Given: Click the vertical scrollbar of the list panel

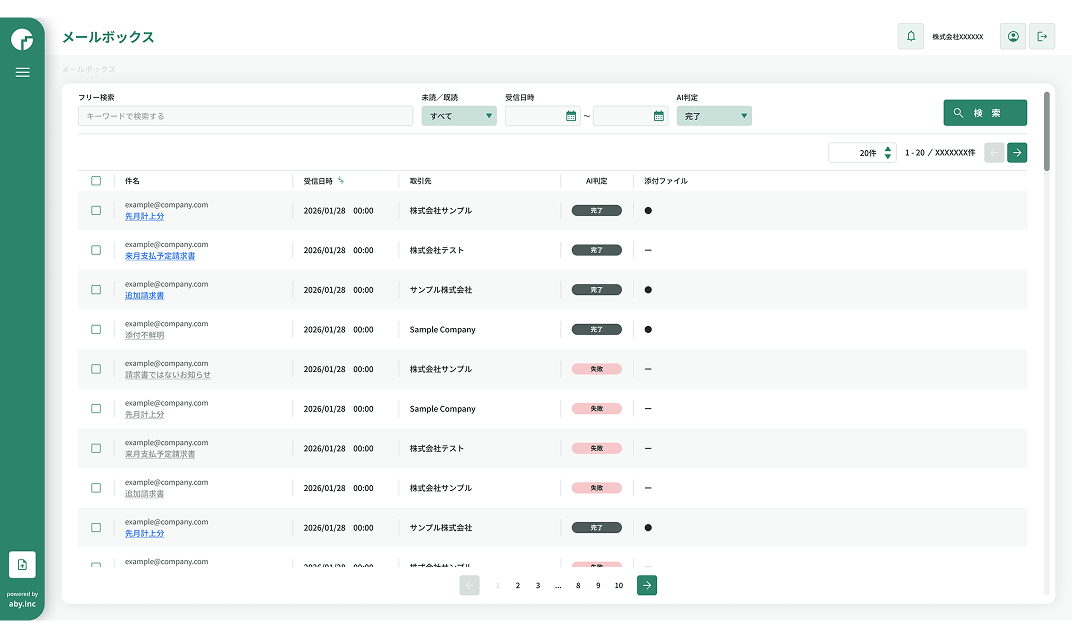Looking at the screenshot, I should point(1047,131).
